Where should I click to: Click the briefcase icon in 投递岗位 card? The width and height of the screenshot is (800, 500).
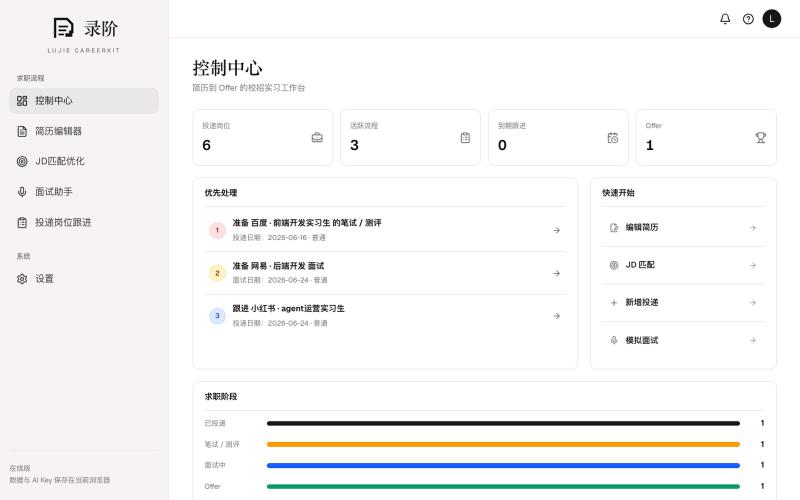[317, 137]
